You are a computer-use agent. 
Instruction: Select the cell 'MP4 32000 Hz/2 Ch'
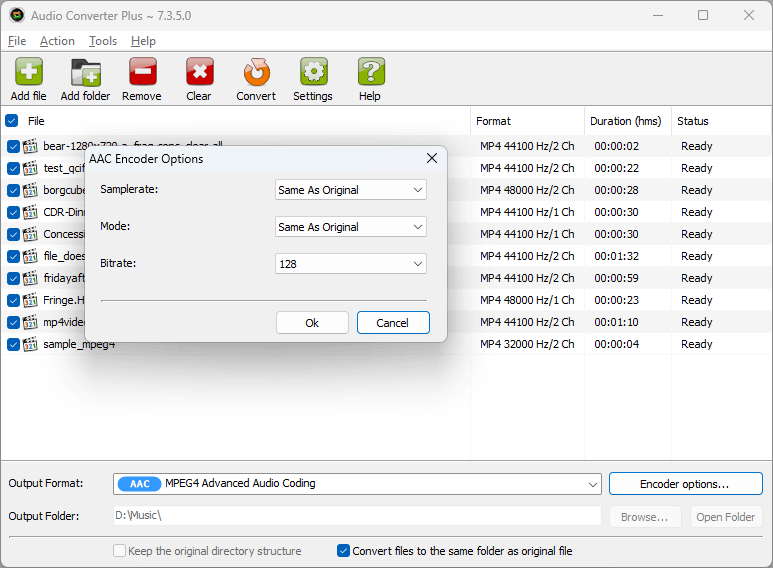click(x=527, y=344)
